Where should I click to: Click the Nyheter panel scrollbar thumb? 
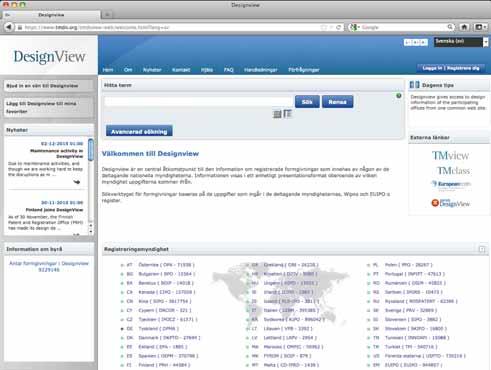pos(91,150)
